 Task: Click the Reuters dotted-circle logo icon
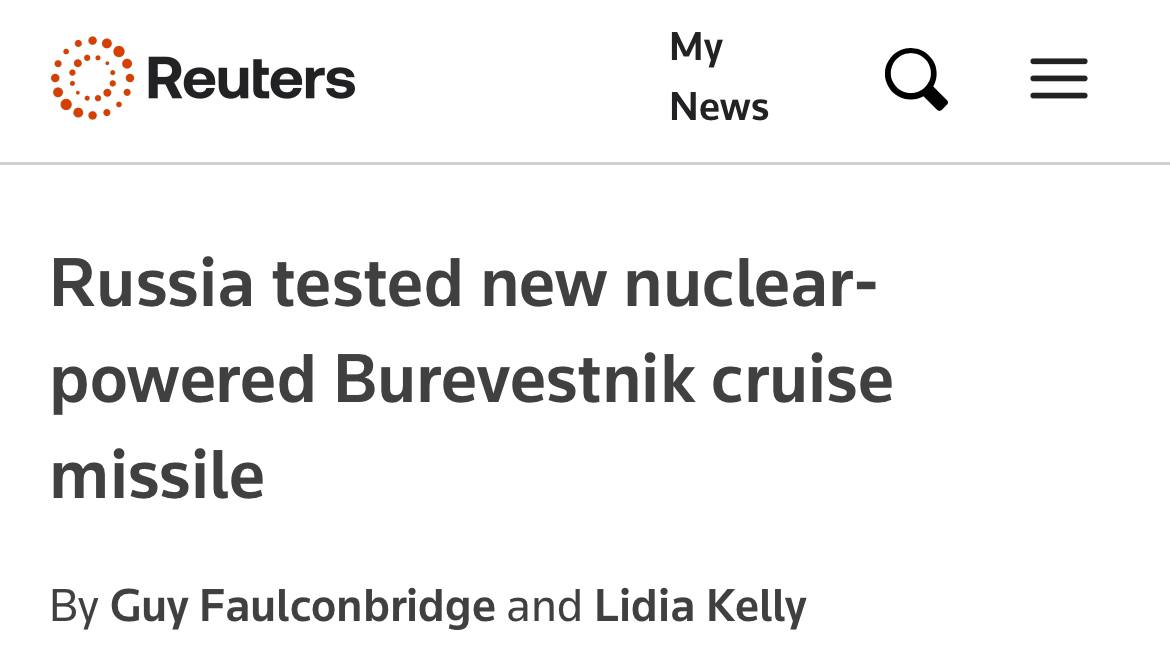point(92,78)
